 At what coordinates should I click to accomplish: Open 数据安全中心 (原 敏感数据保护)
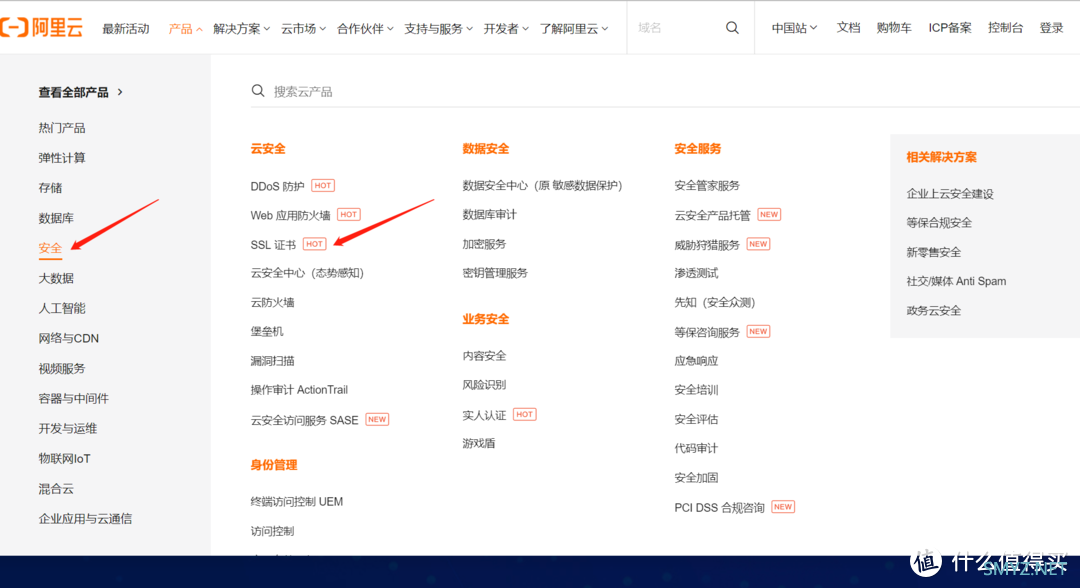542,186
